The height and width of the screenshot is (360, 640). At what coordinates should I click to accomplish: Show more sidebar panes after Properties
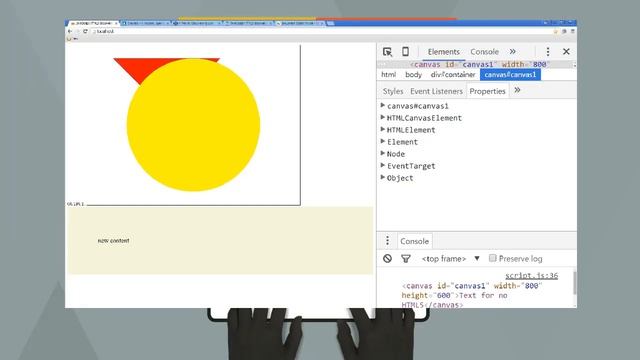coord(517,90)
